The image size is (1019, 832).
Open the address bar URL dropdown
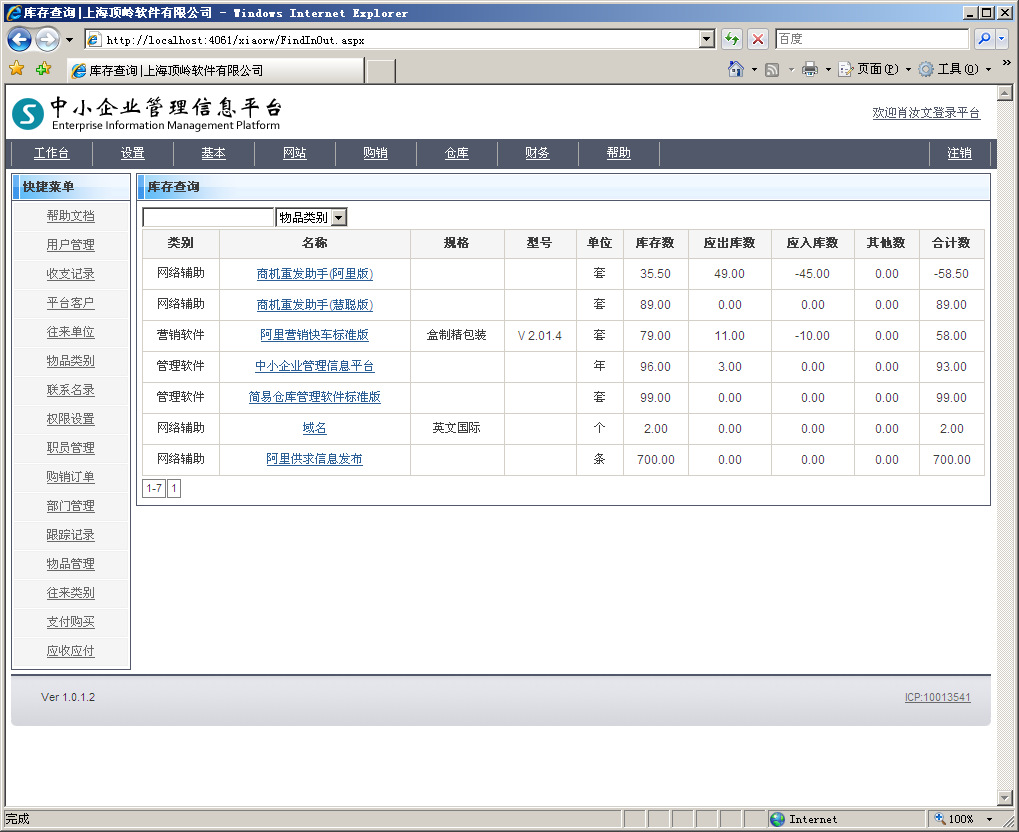point(707,39)
